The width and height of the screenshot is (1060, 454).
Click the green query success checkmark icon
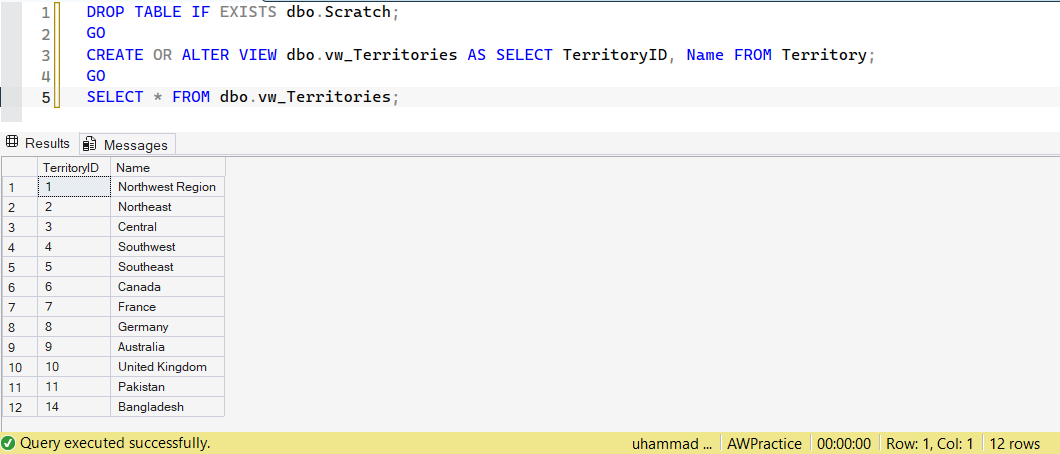tap(8, 443)
